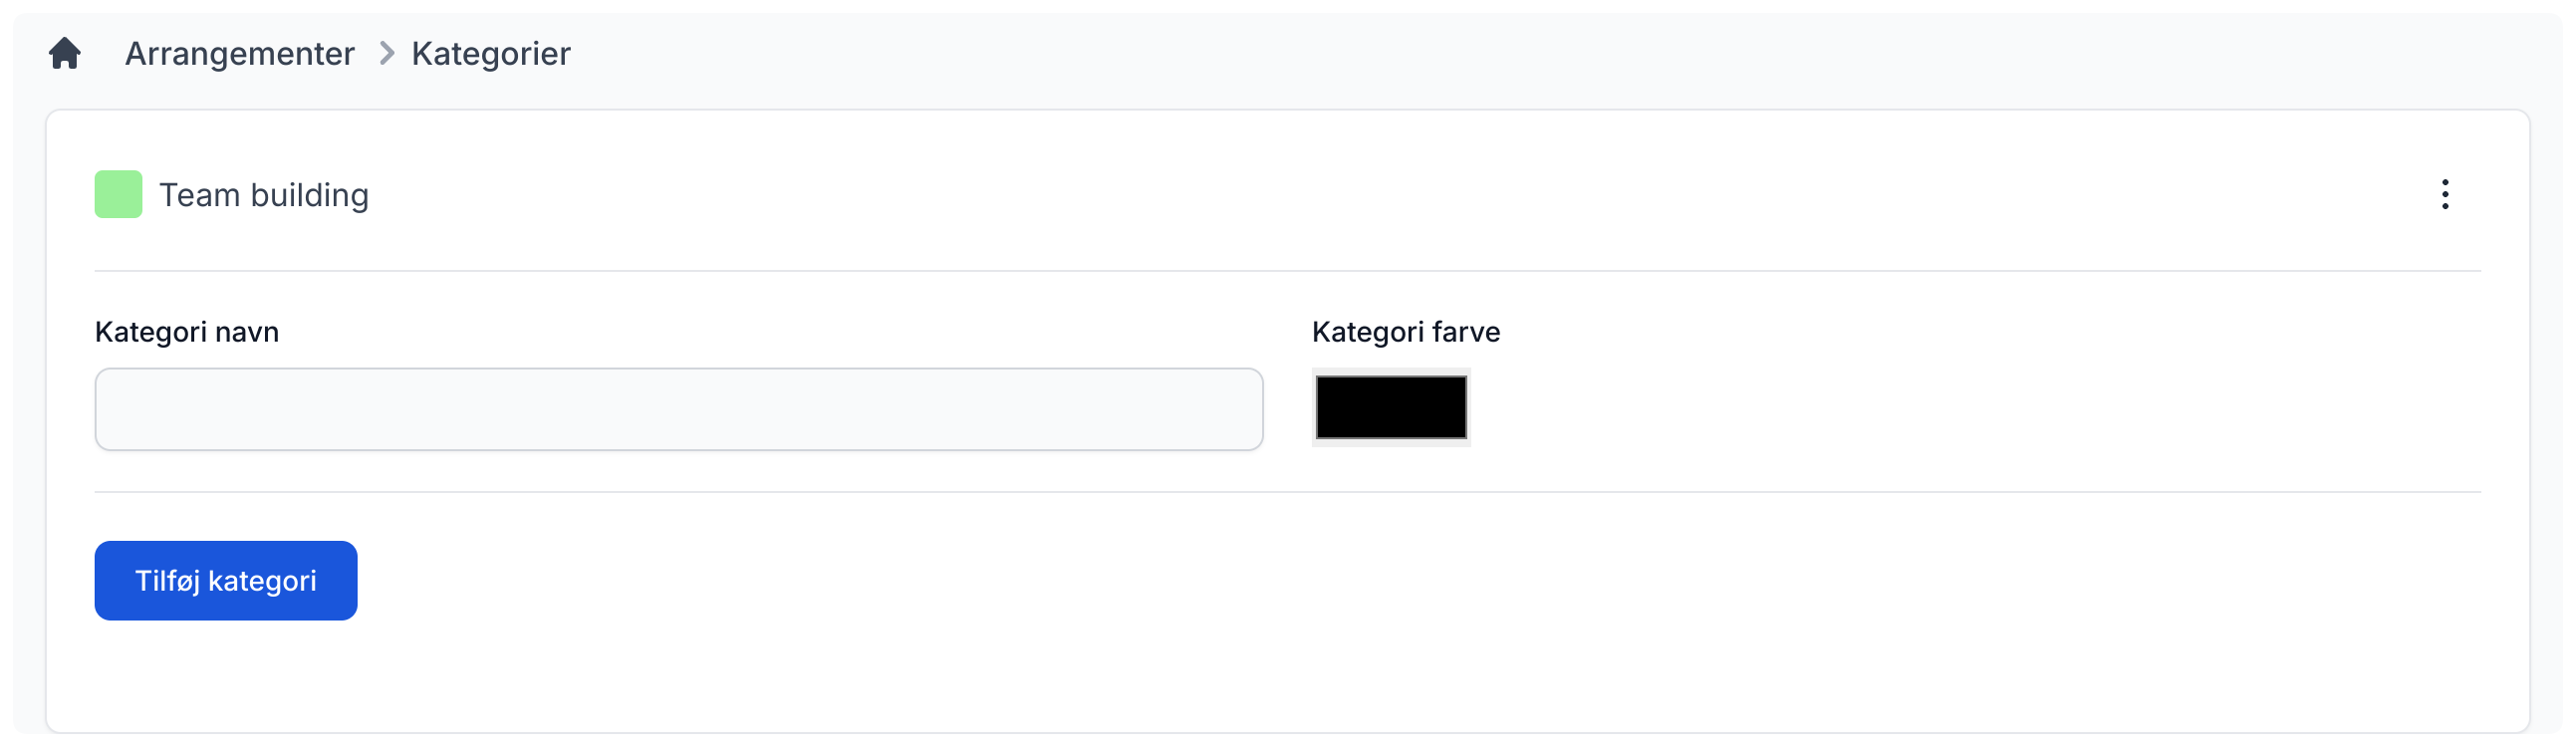Open the black Kategori farve color picker

(x=1390, y=407)
